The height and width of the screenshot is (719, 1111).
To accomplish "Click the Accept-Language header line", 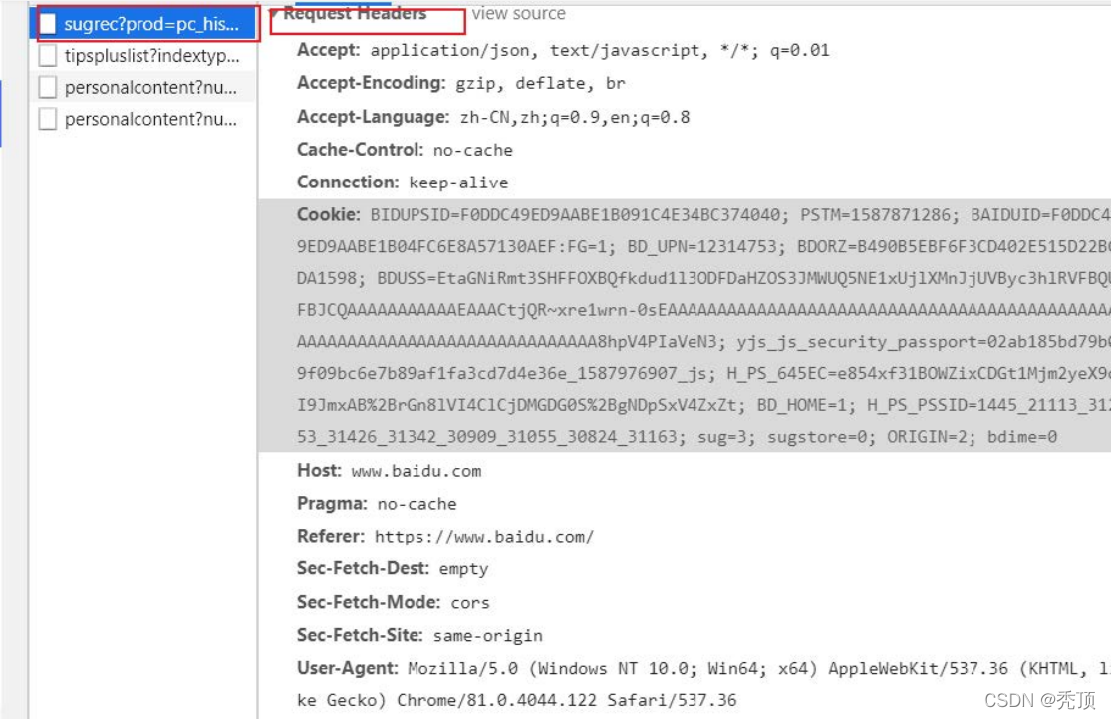I will pyautogui.click(x=493, y=117).
